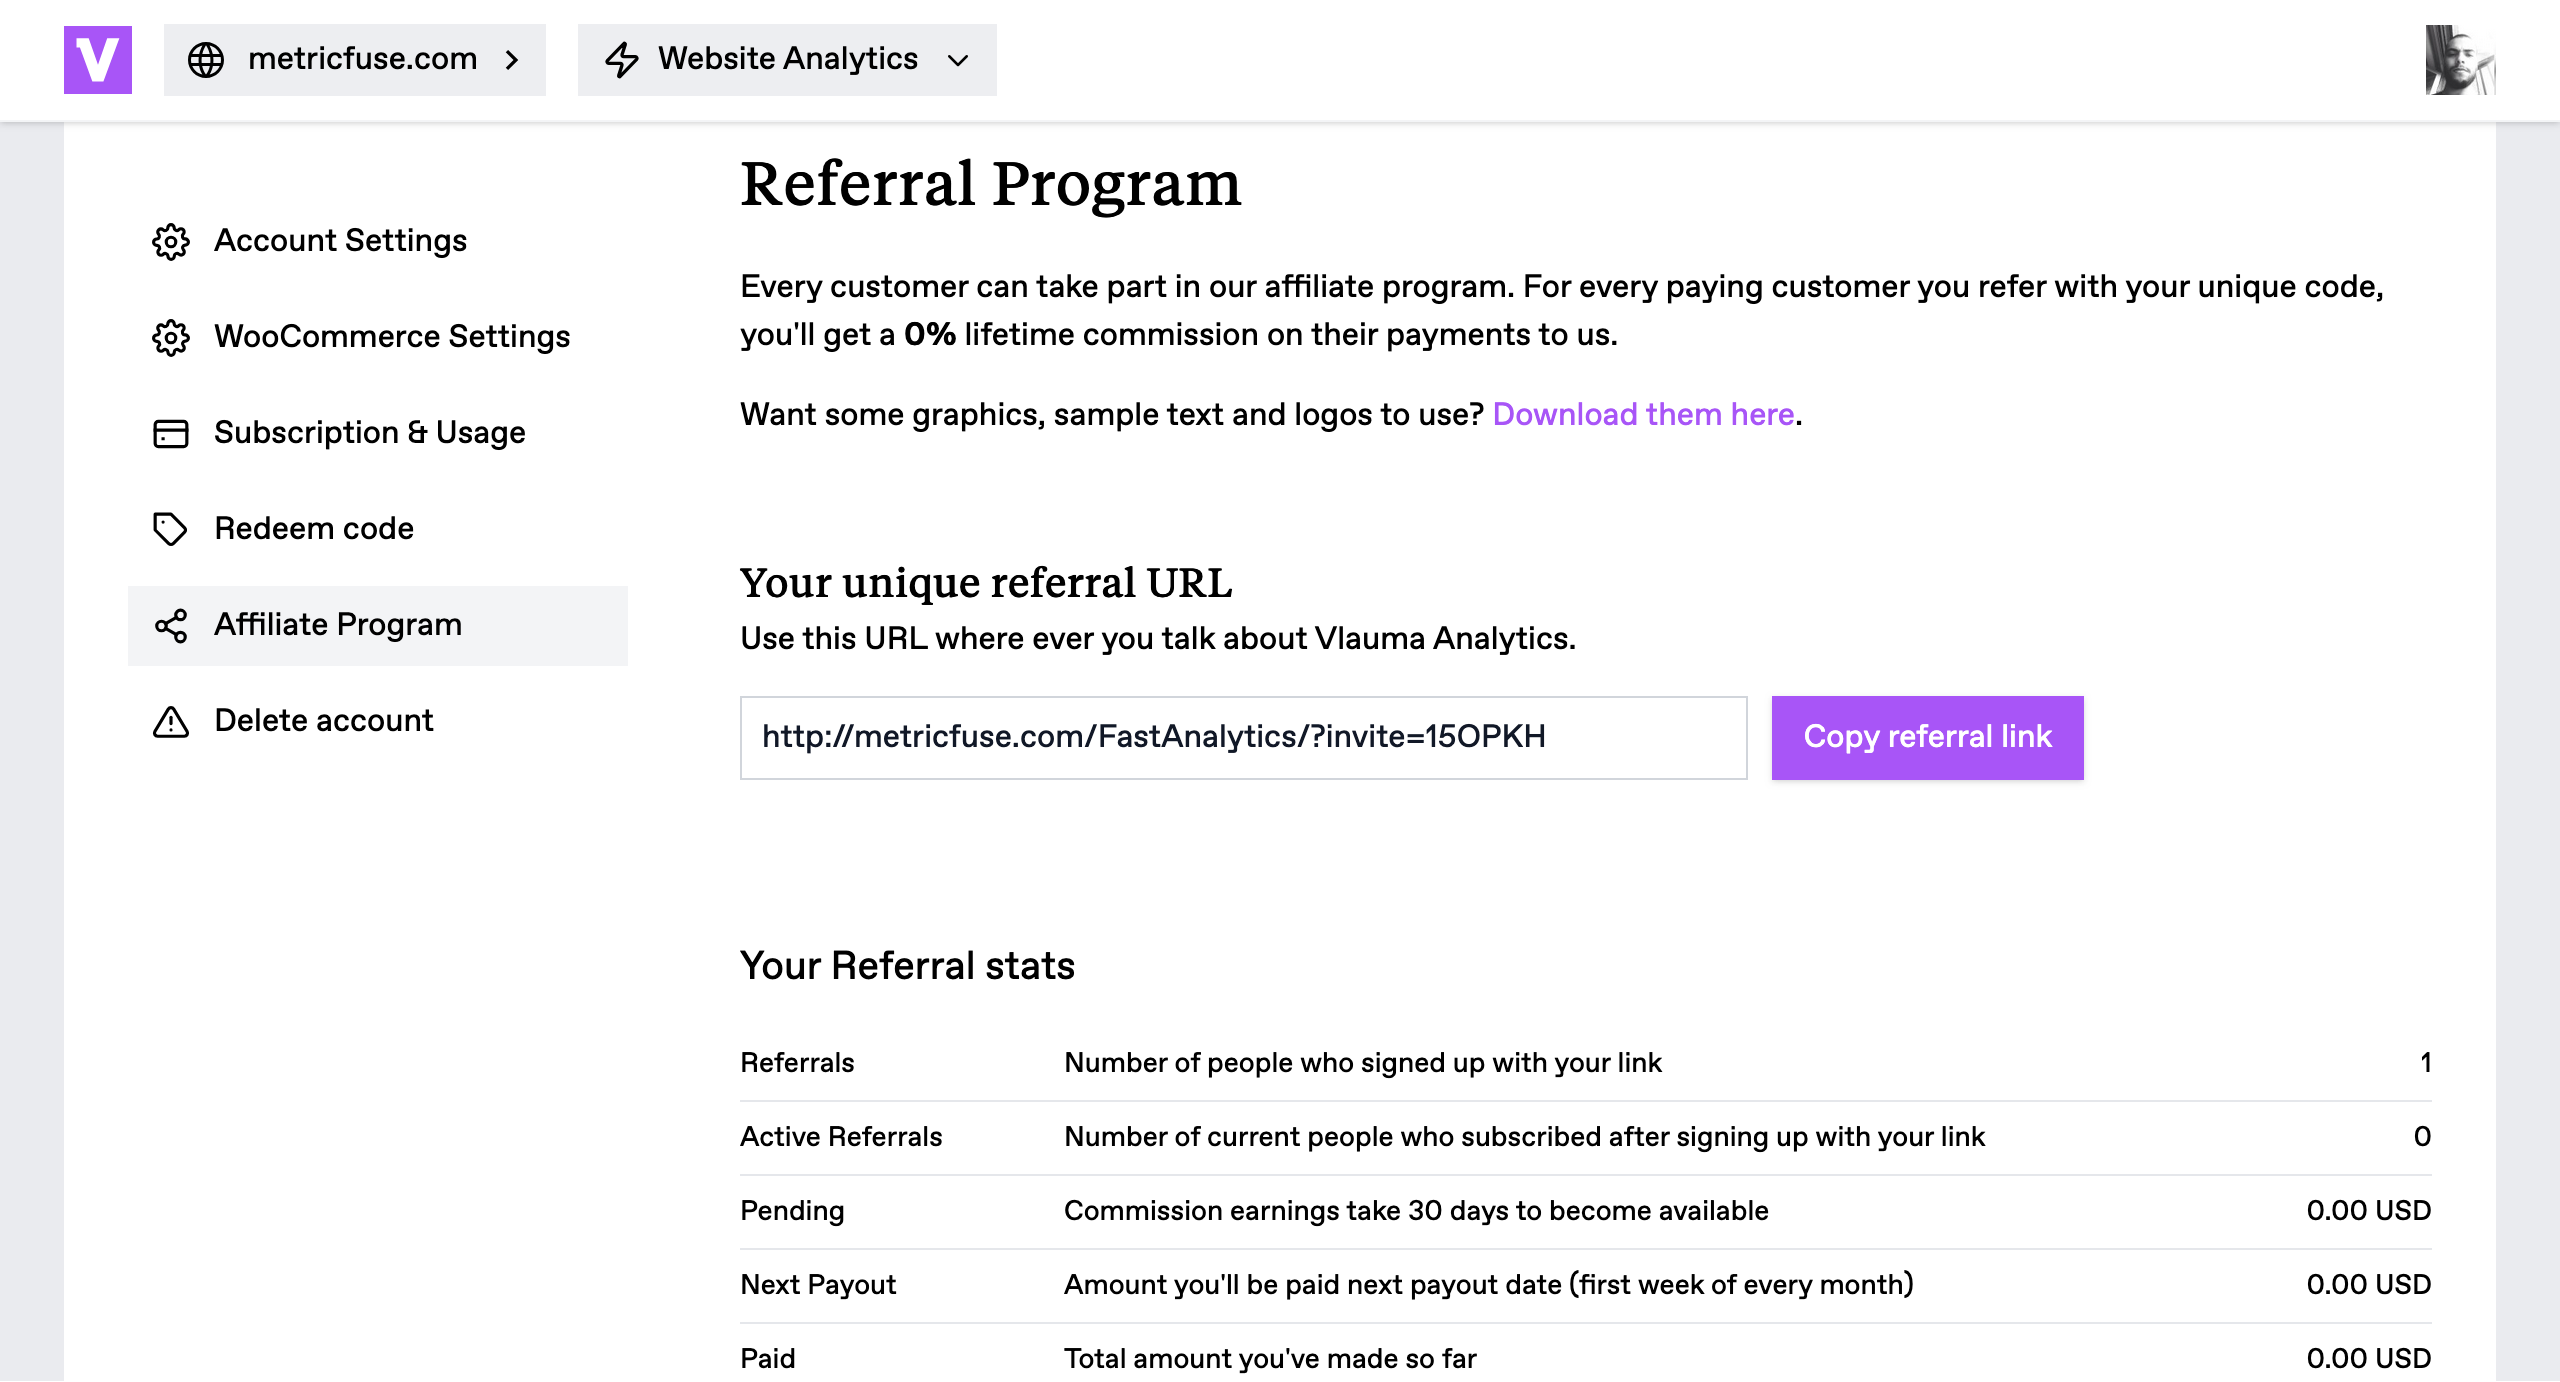Viewport: 2560px width, 1382px height.
Task: Click the gear icon next to WooCommerce Settings
Action: 171,337
